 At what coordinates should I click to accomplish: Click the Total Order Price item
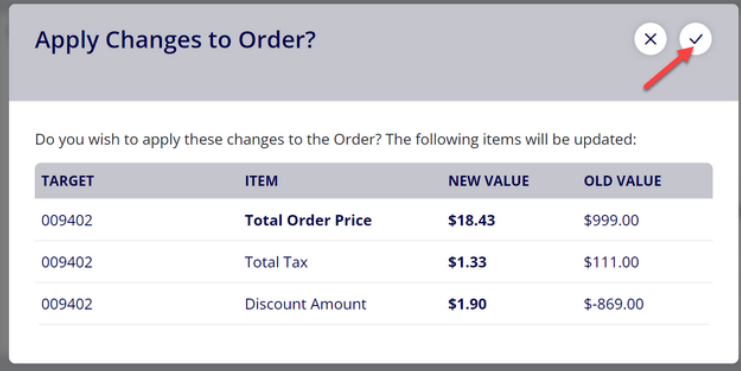coord(308,220)
